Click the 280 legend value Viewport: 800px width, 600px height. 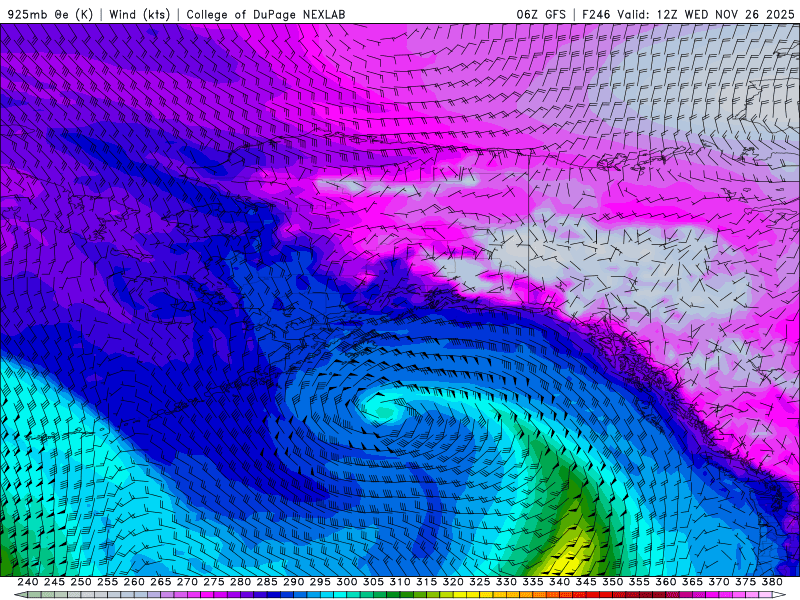(x=240, y=582)
